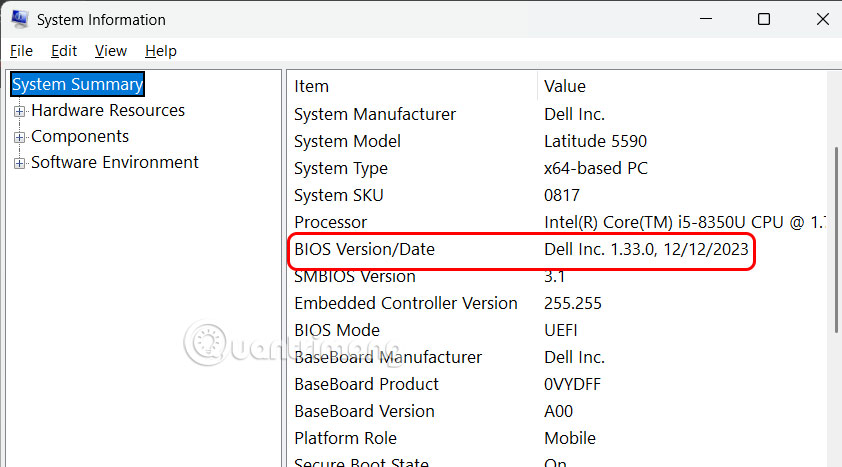Screen dimensions: 842x467
Task: Expand the Software Environment node
Action: point(19,163)
